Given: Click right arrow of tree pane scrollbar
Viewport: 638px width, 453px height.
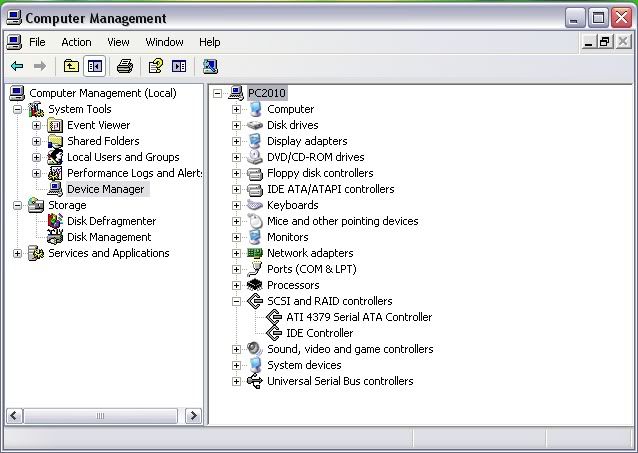Looking at the screenshot, I should pos(193,416).
